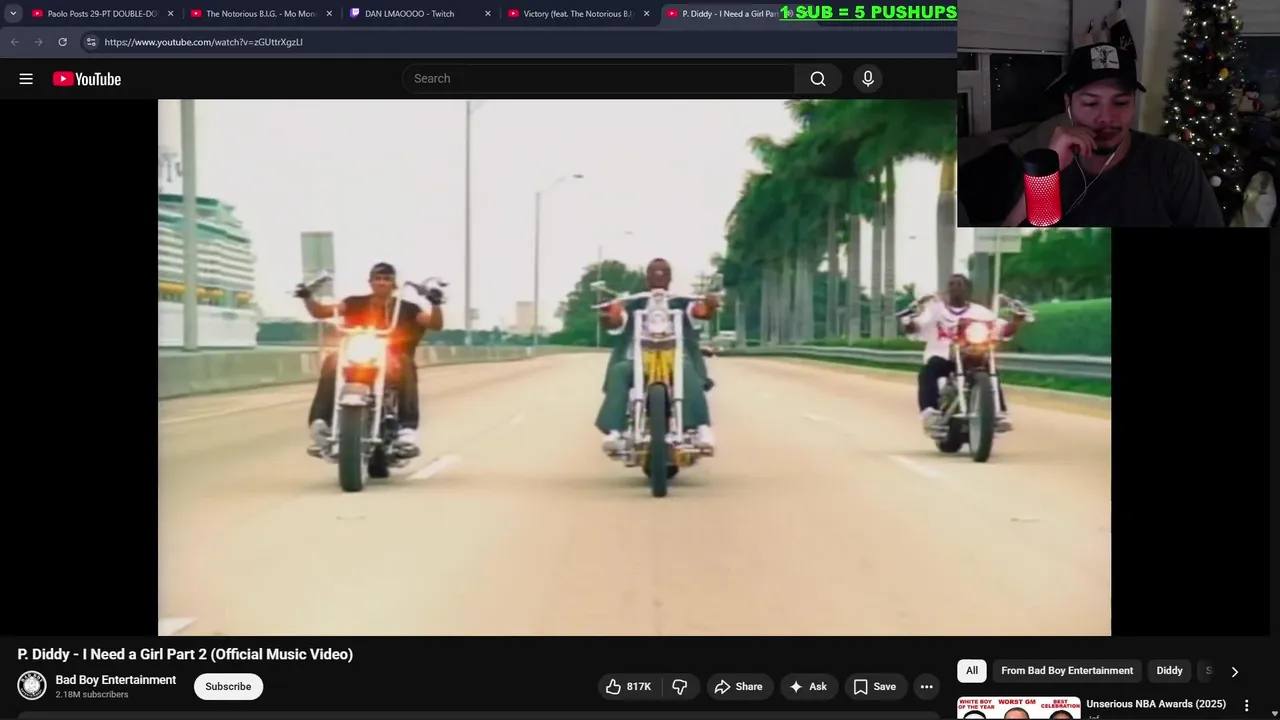Open the Share dialog
Viewport: 1280px width, 720px height.
pyautogui.click(x=738, y=687)
